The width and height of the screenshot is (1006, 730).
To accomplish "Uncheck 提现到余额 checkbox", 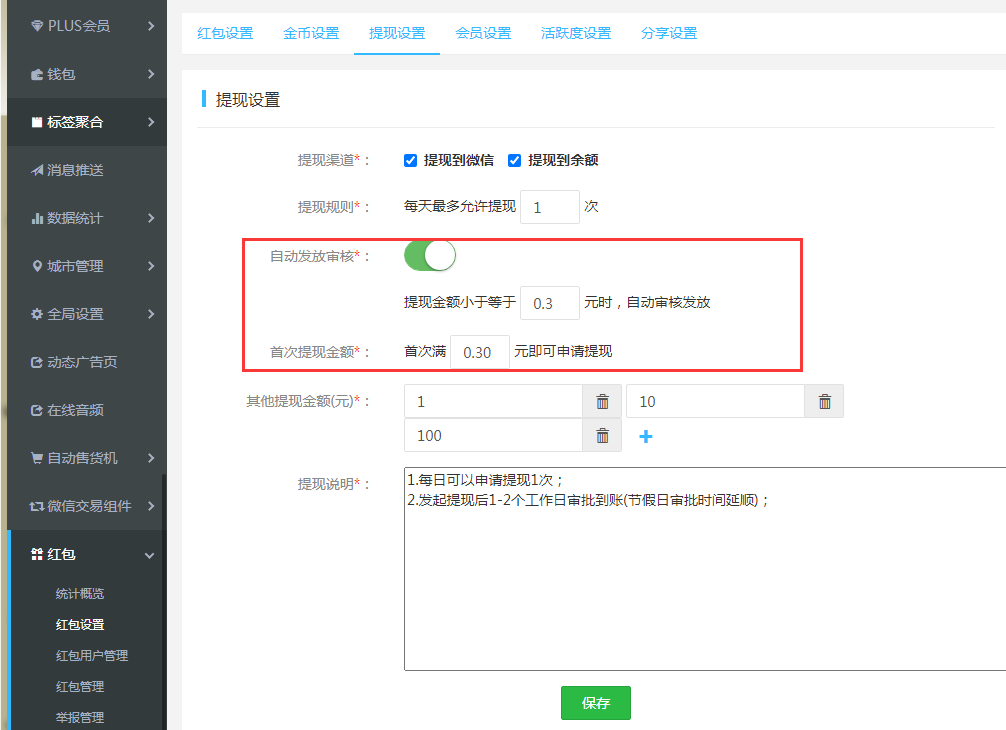I will point(515,160).
